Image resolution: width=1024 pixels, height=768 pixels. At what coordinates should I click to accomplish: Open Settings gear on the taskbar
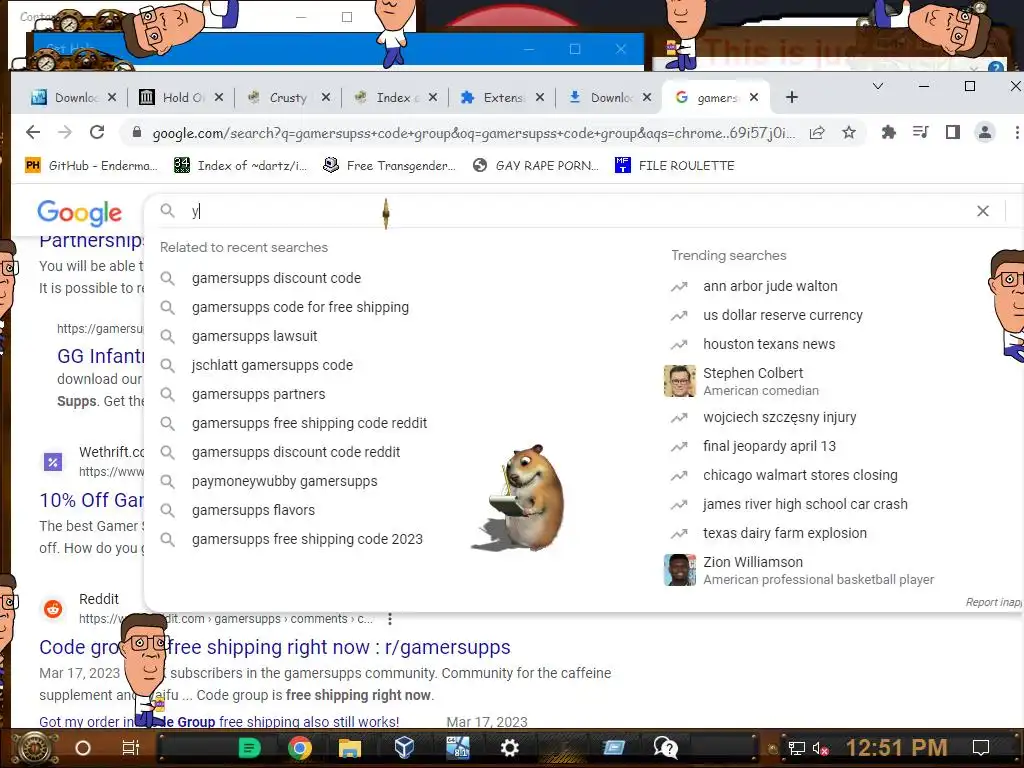509,748
